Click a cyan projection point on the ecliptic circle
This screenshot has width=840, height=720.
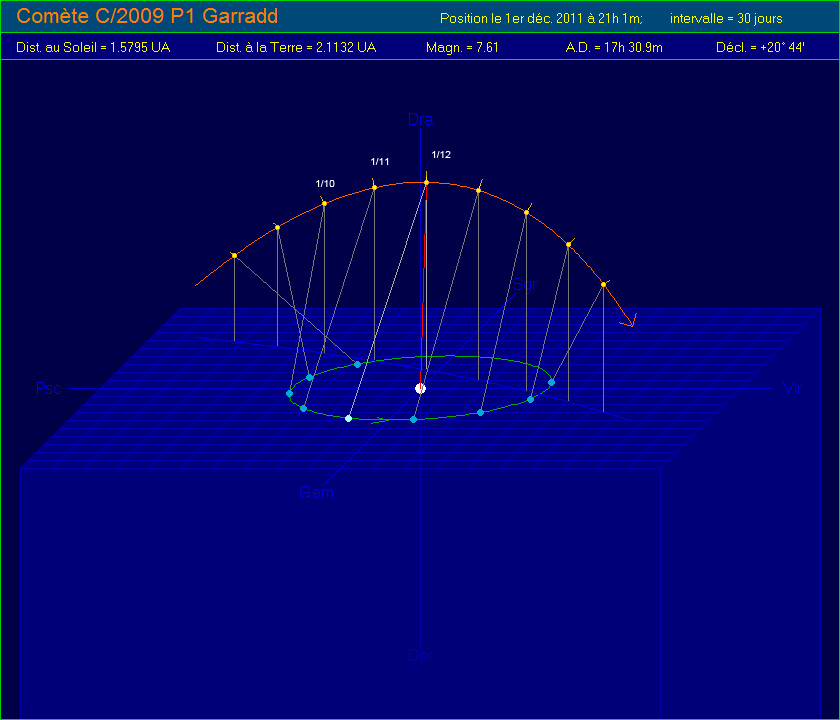tap(357, 364)
